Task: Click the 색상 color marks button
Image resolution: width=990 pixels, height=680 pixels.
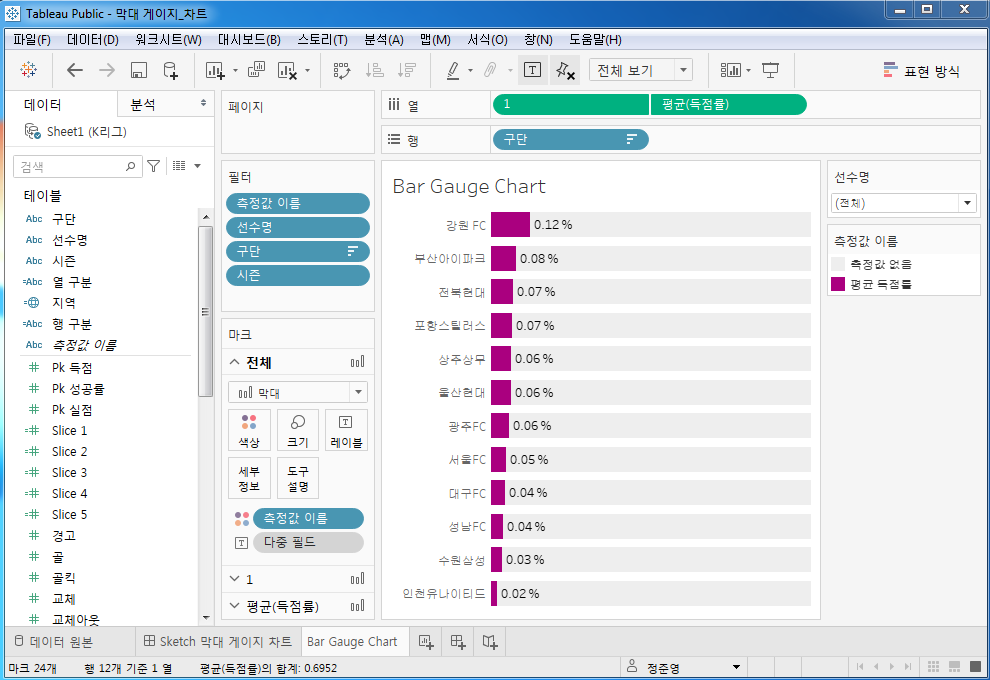Action: [x=249, y=431]
